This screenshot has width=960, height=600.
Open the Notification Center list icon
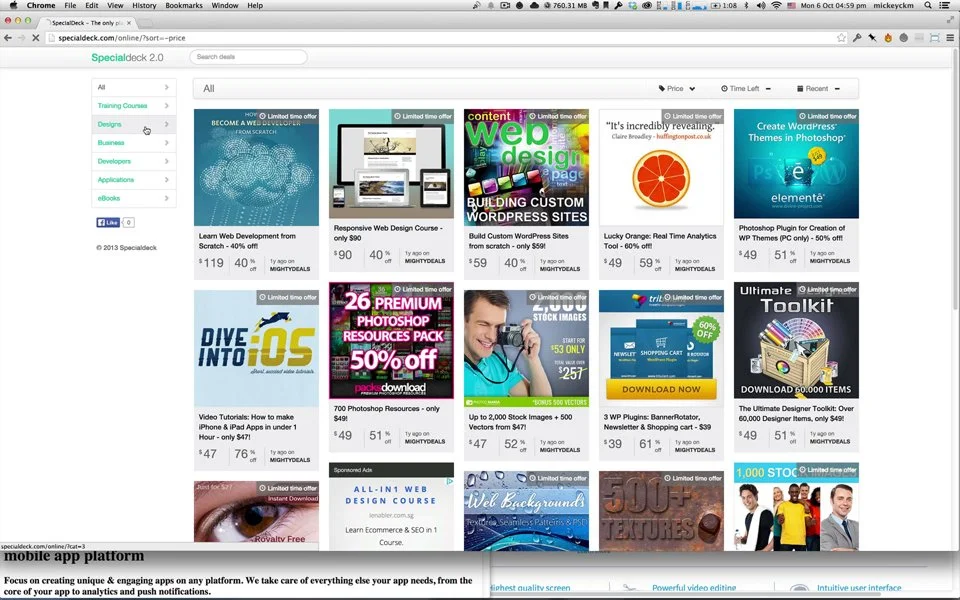[945, 6]
